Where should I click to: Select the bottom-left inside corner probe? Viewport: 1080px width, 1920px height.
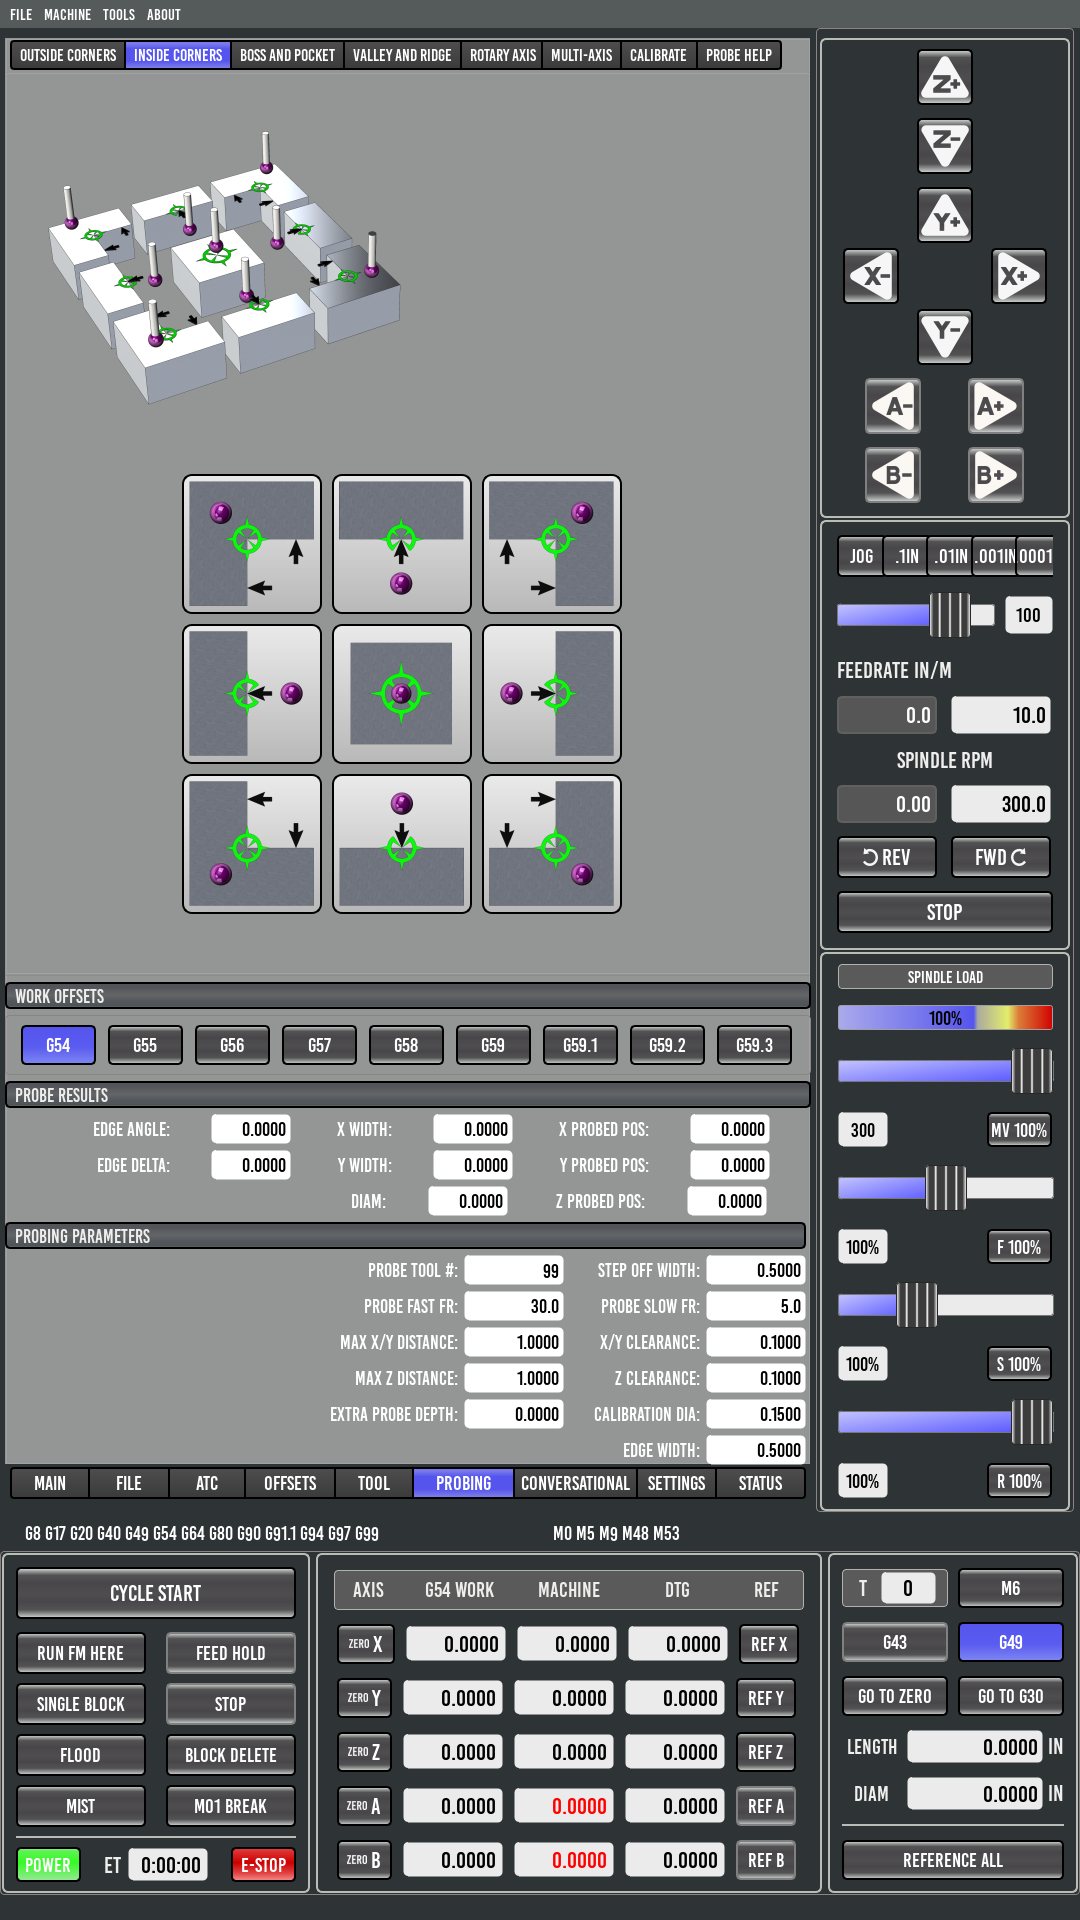pyautogui.click(x=252, y=844)
